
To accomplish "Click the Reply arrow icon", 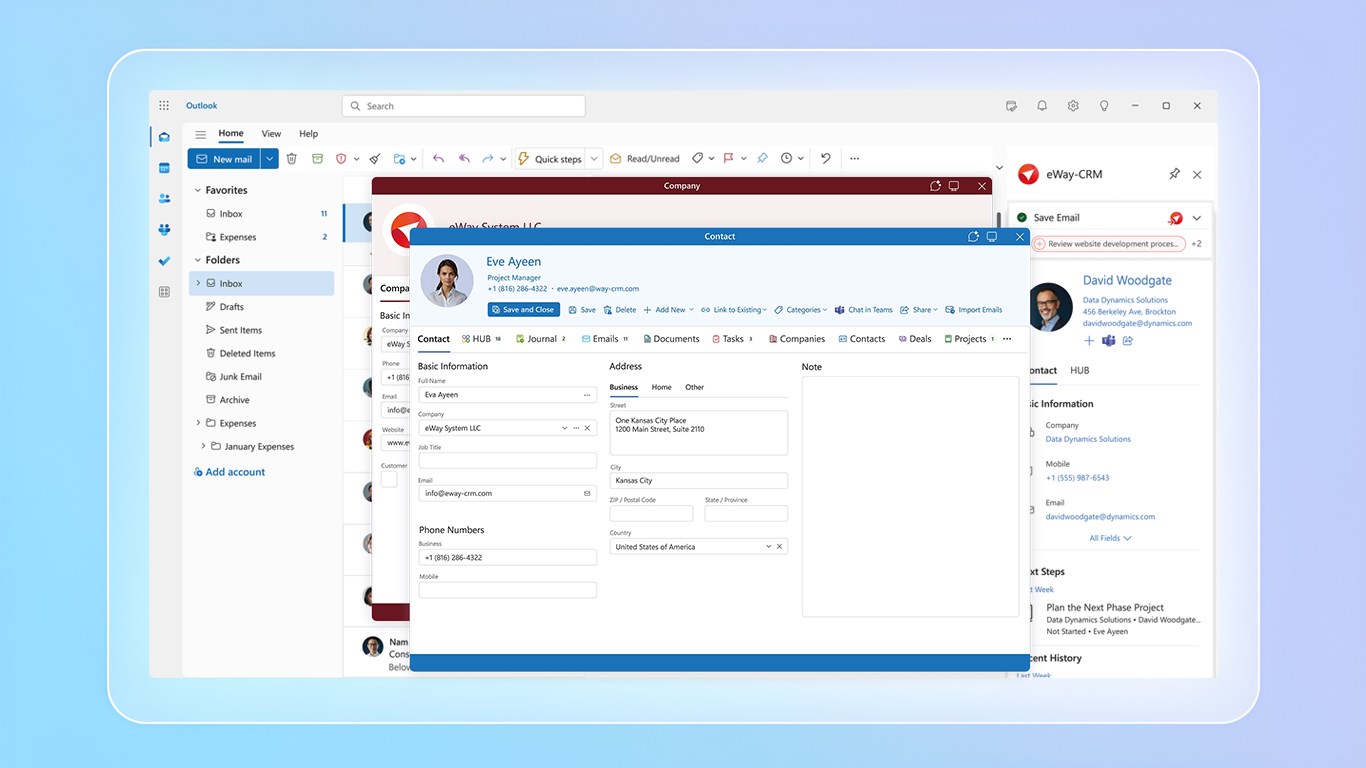I will (x=438, y=158).
